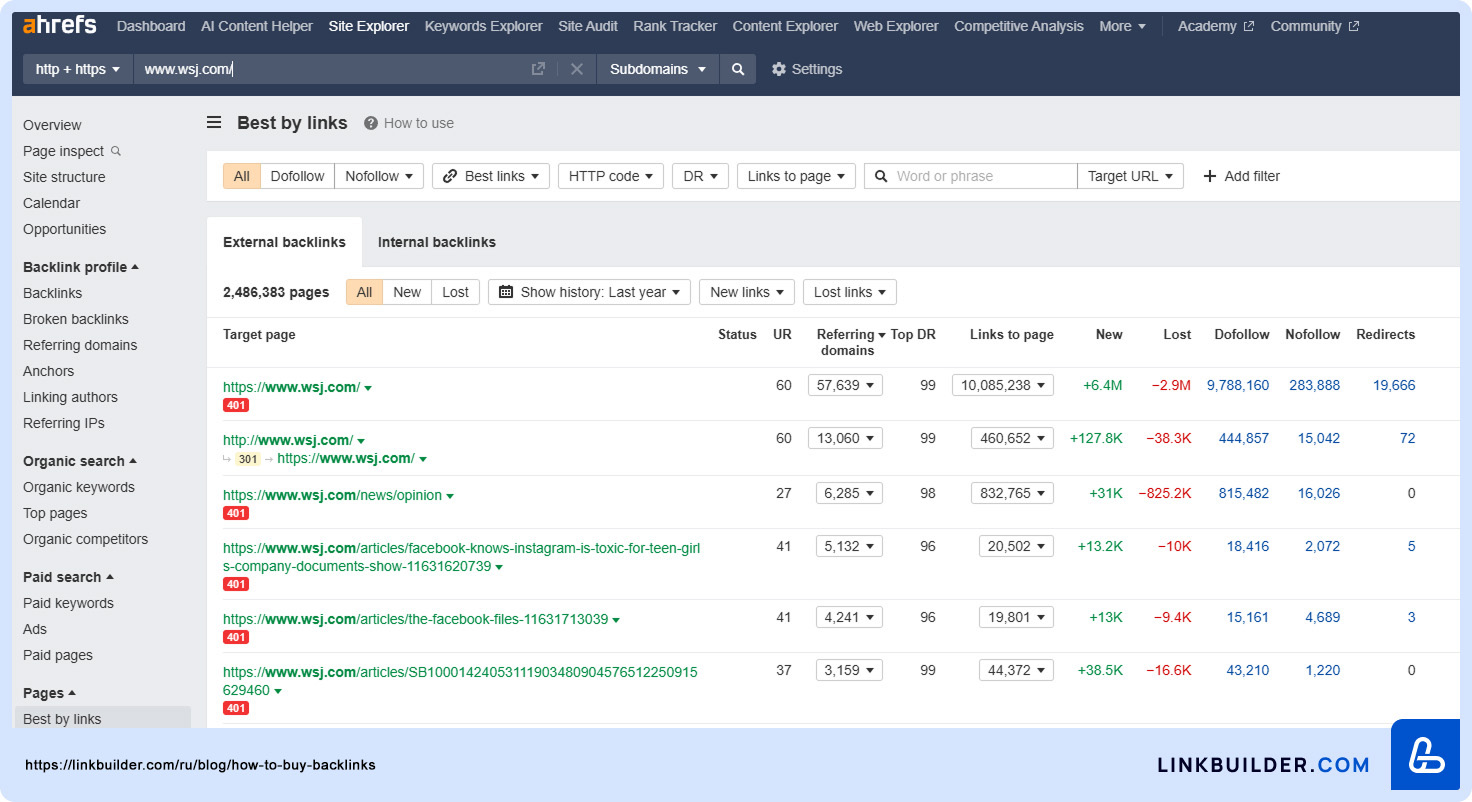Open URL in new tab icon

[x=538, y=69]
